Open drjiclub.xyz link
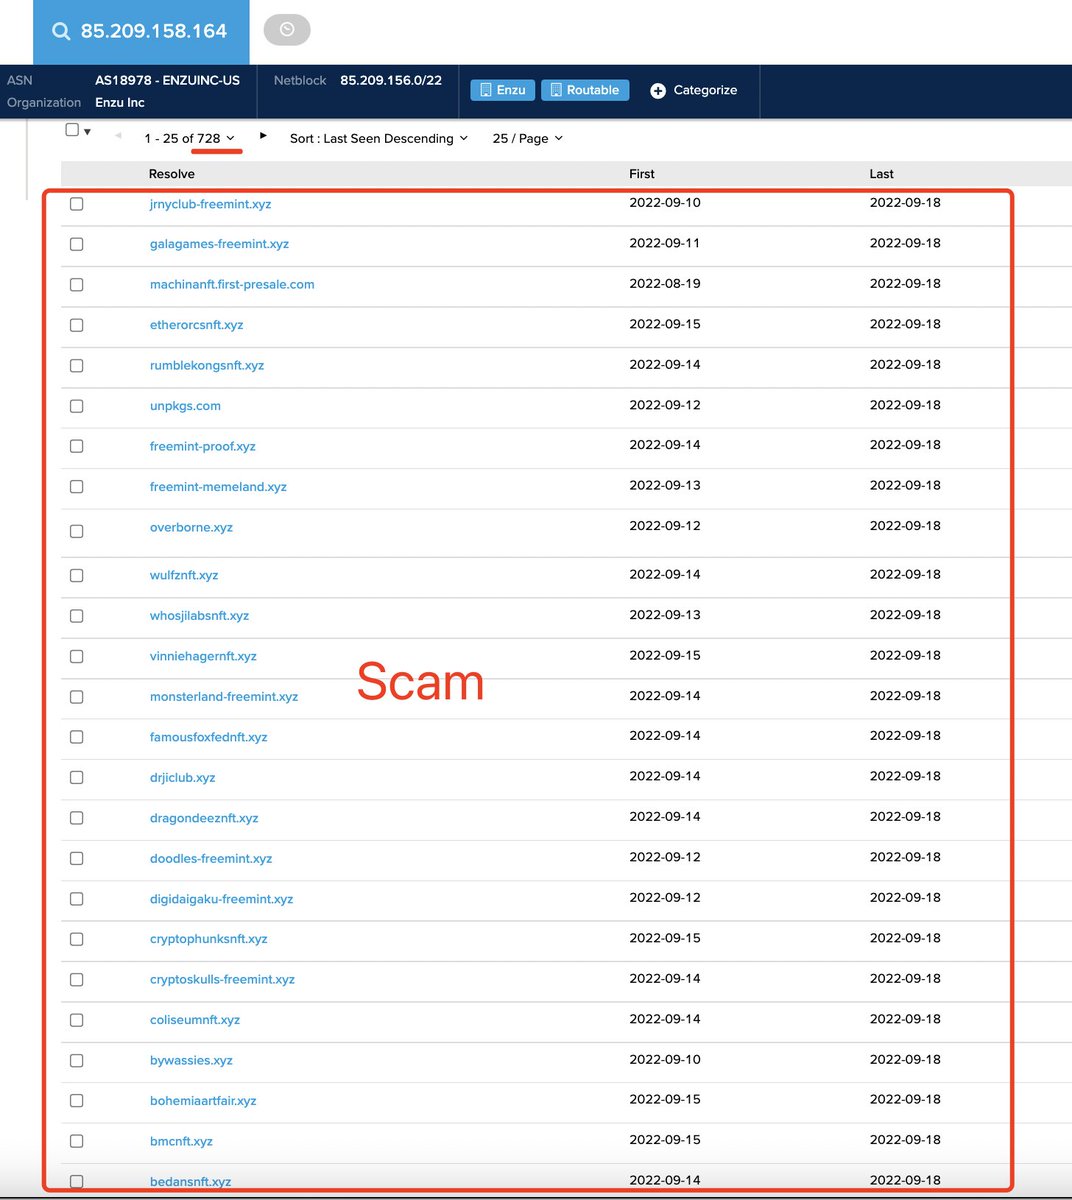 [182, 778]
